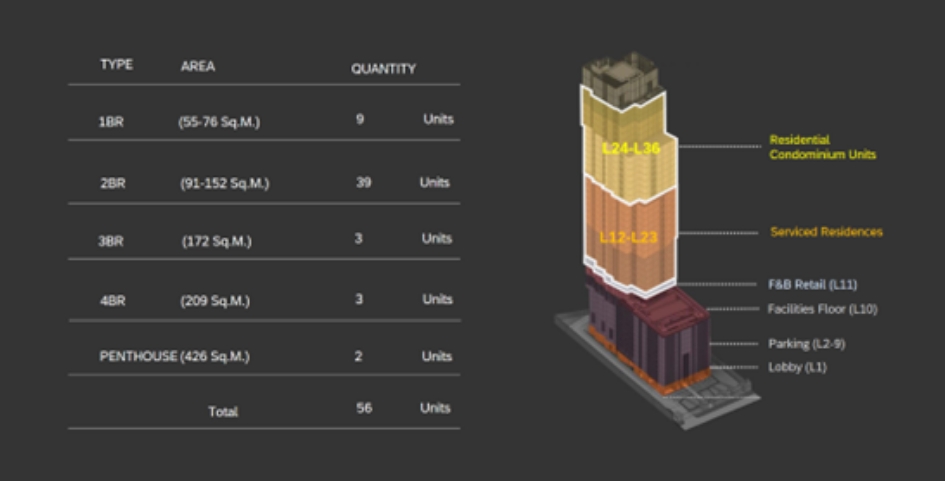Select the 2BR row label
Screen dimensions: 945x481
(111, 184)
